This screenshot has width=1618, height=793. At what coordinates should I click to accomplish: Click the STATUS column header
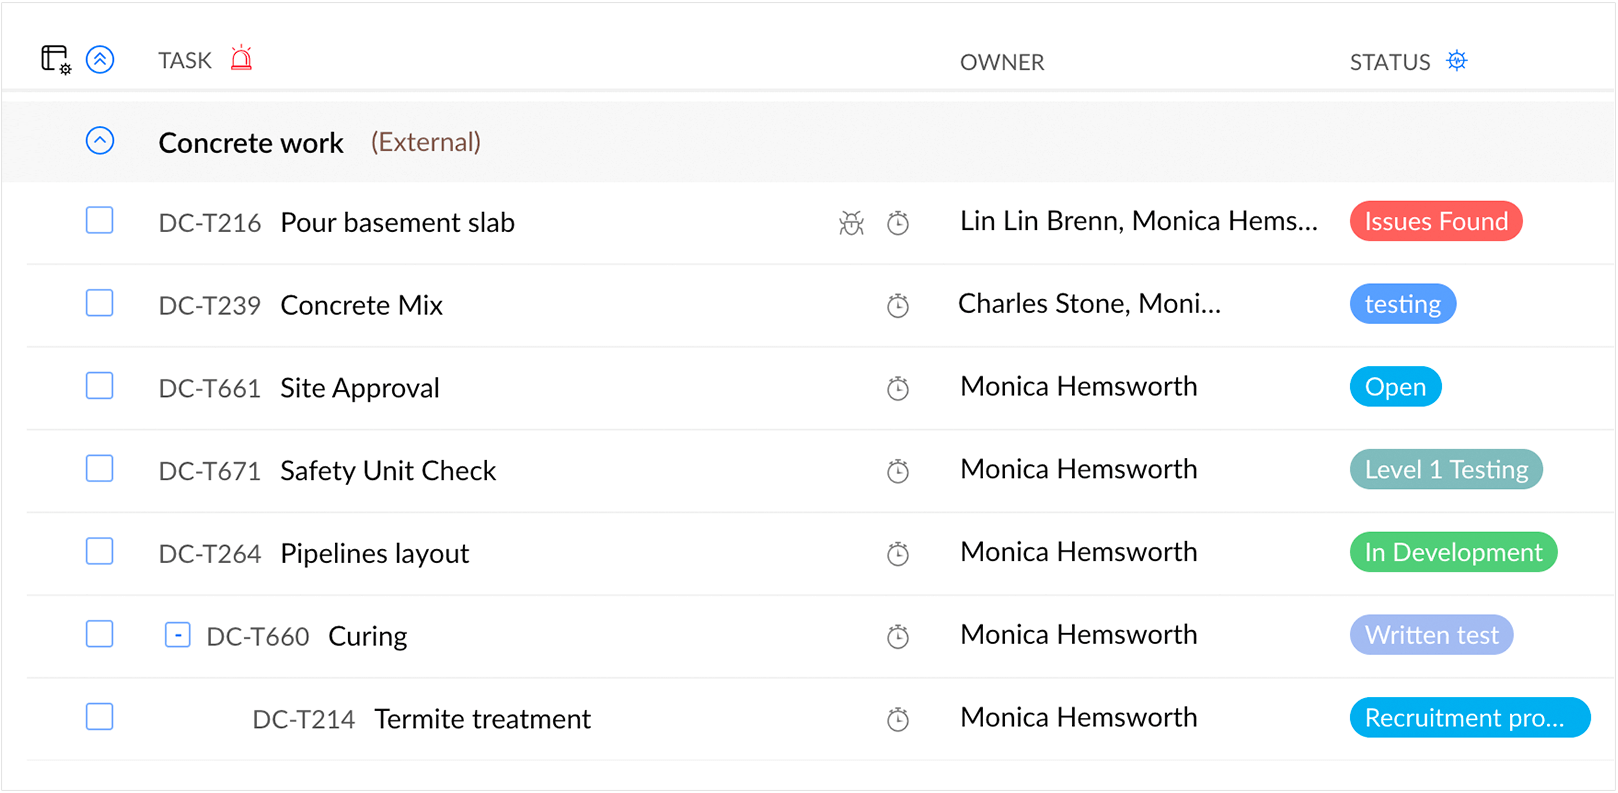tap(1390, 62)
